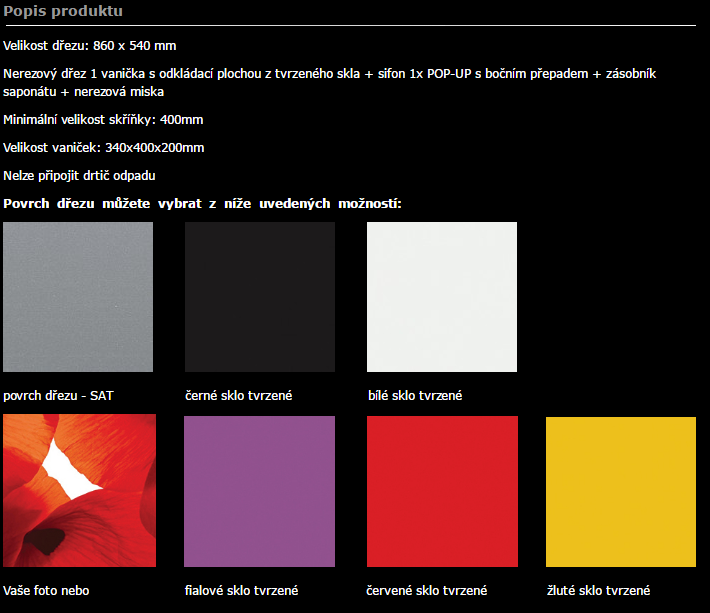Click the 'fialové sklo tvrzené' caption

241,591
